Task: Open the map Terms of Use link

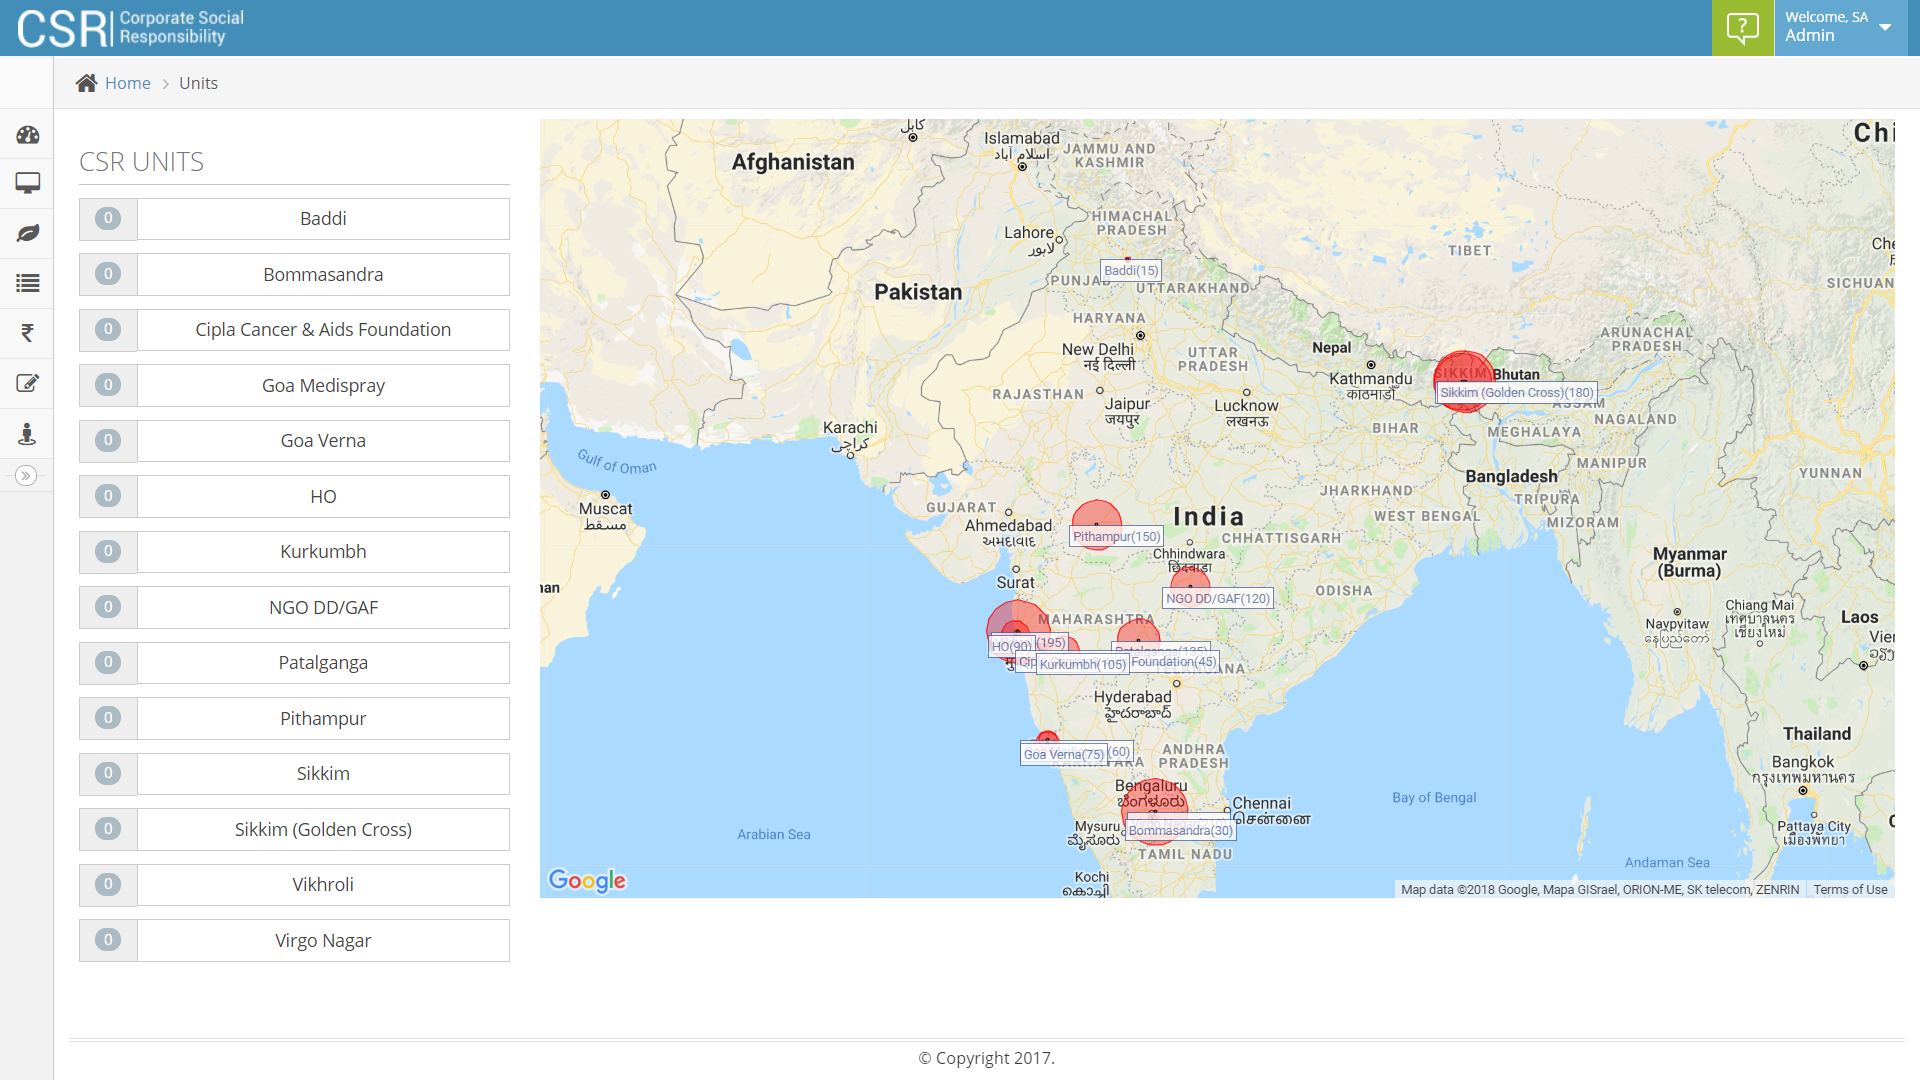Action: [1850, 890]
